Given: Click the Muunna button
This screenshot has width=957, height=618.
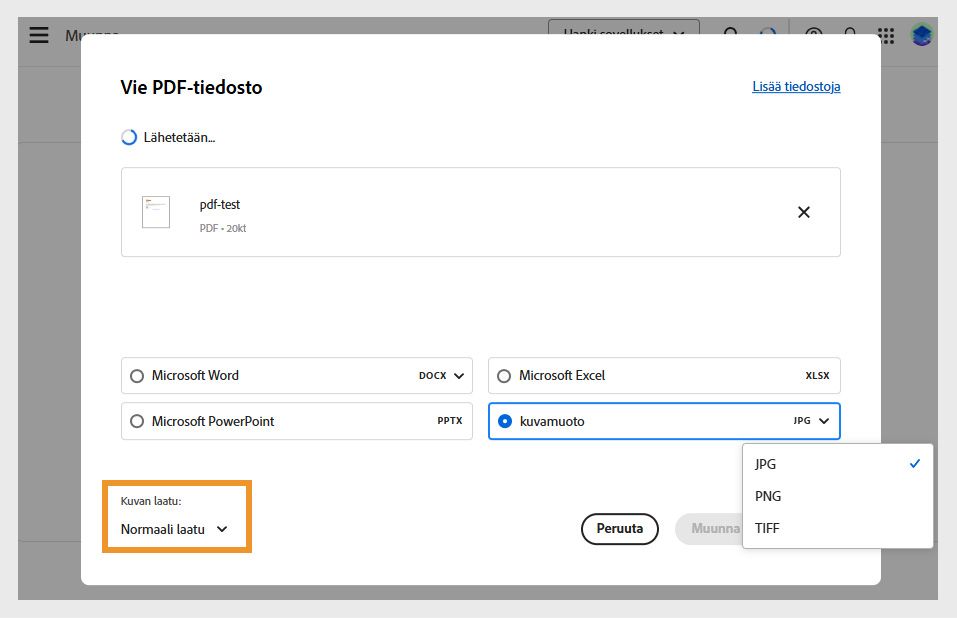Looking at the screenshot, I should pyautogui.click(x=709, y=529).
